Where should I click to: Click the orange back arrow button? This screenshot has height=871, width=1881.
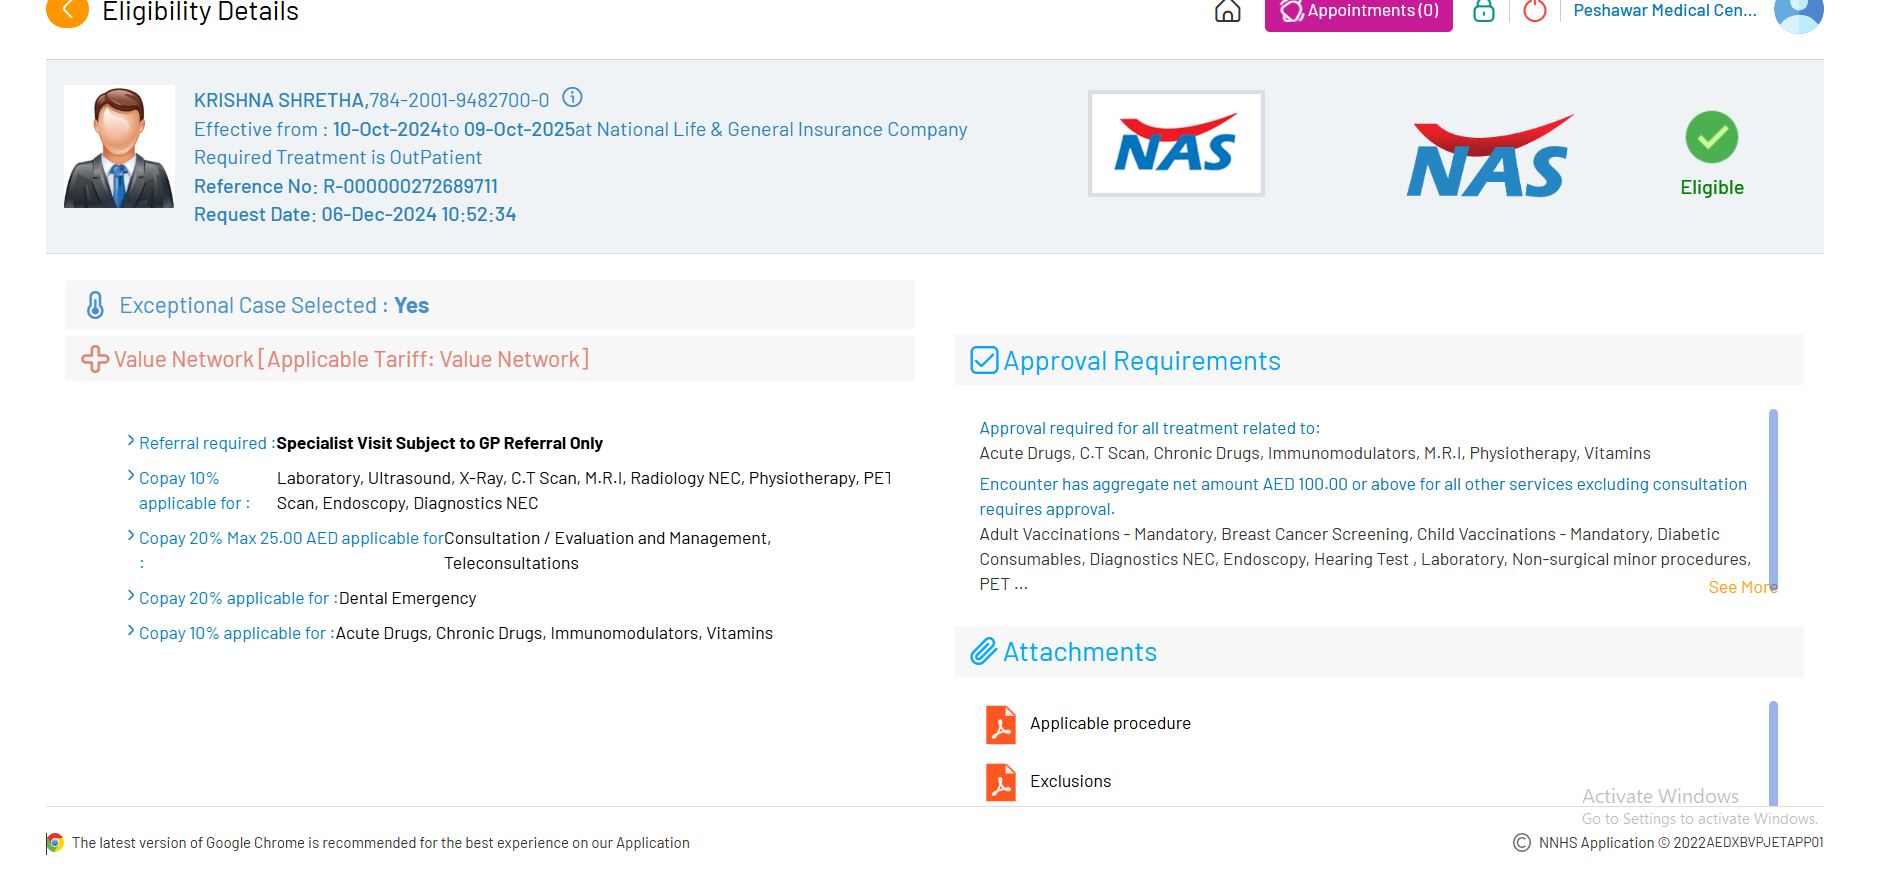pos(67,11)
